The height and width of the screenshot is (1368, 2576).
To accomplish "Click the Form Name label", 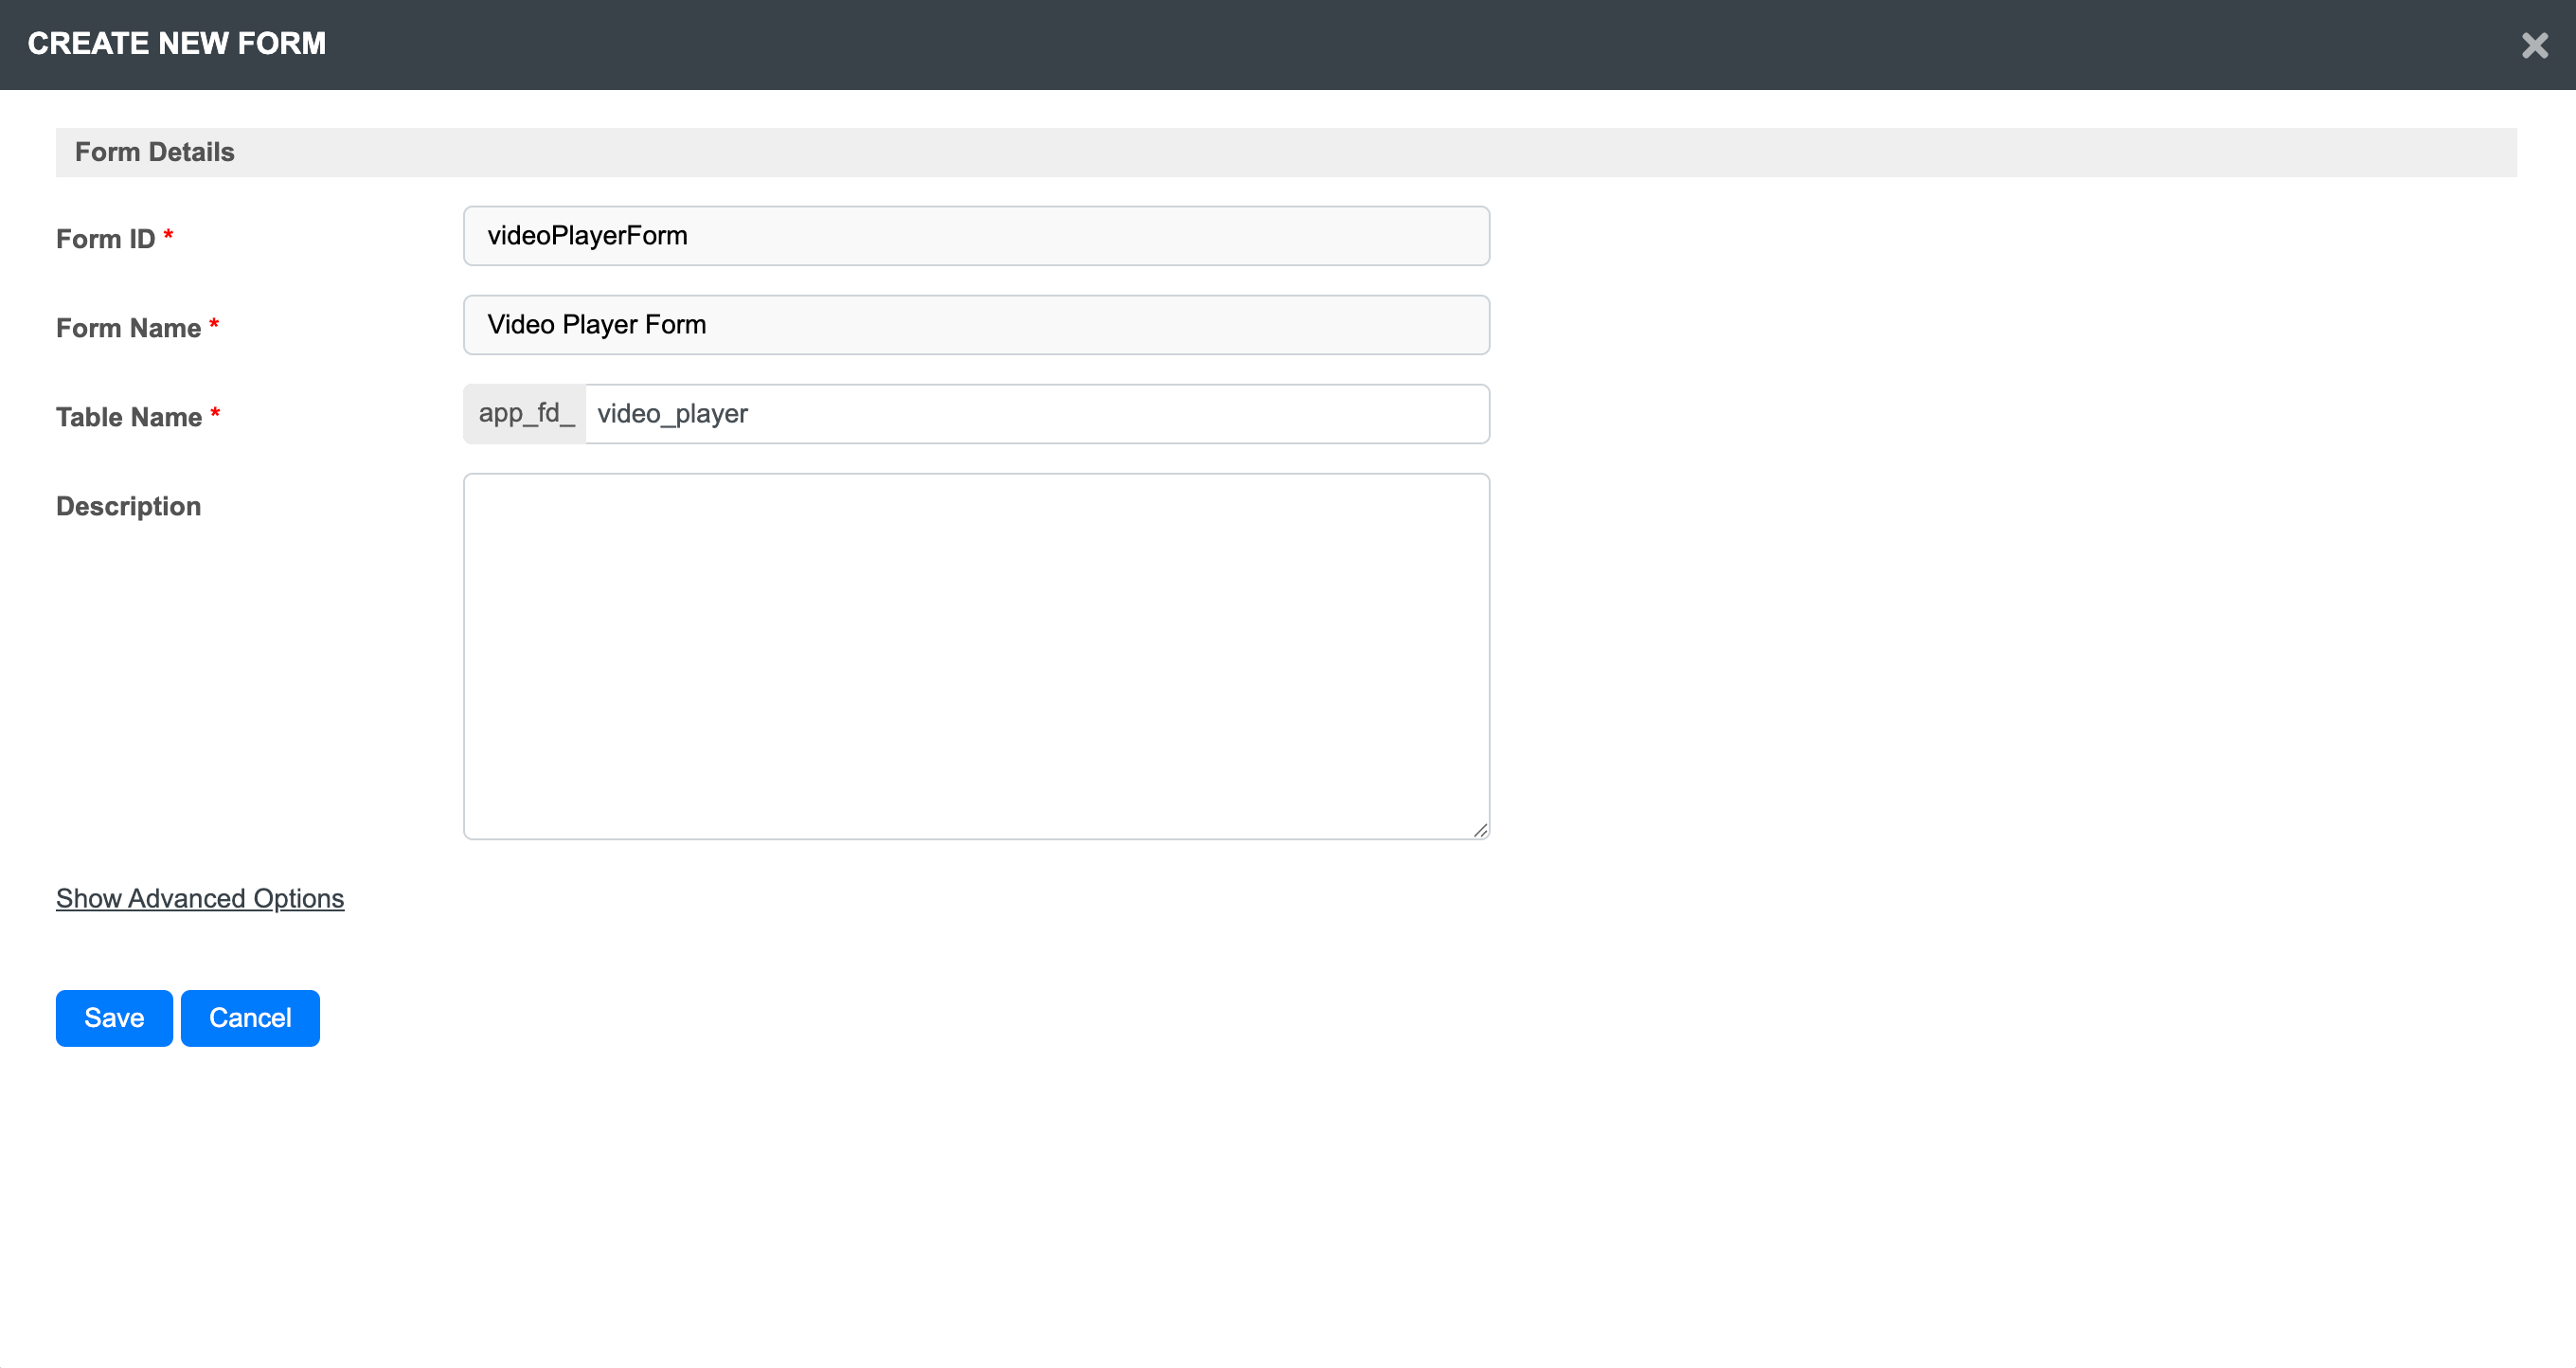I will click(129, 328).
